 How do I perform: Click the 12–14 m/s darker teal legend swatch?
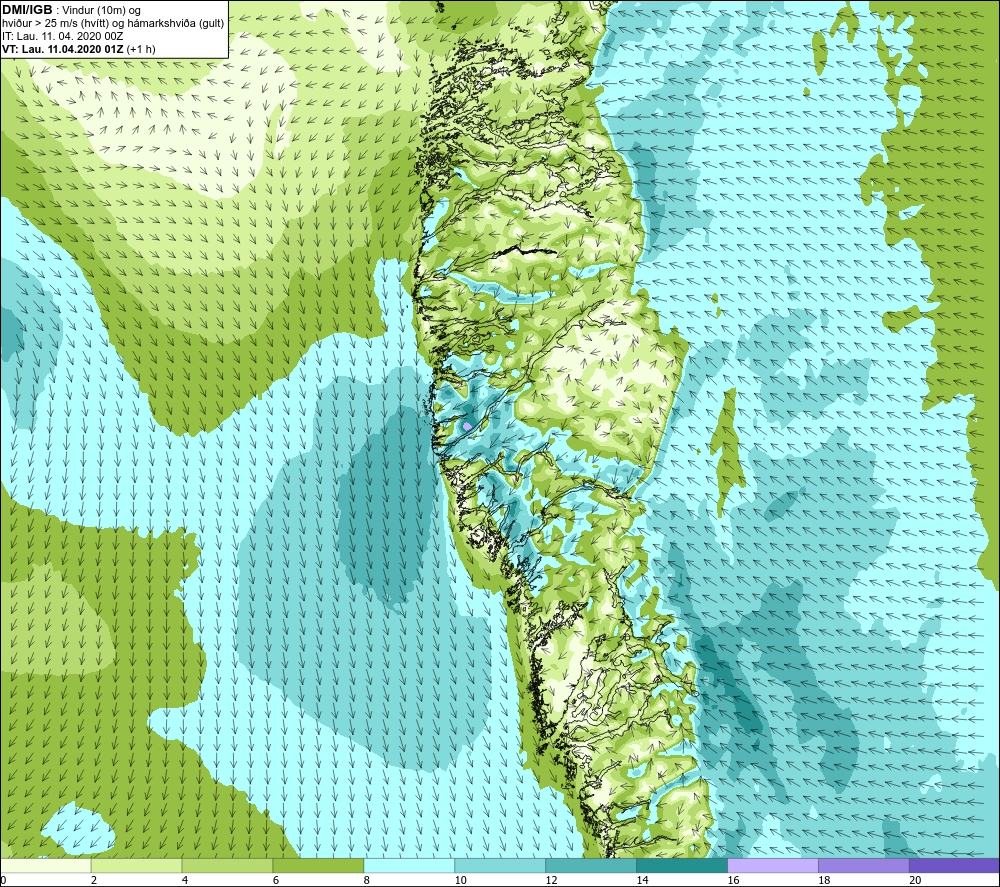point(591,865)
